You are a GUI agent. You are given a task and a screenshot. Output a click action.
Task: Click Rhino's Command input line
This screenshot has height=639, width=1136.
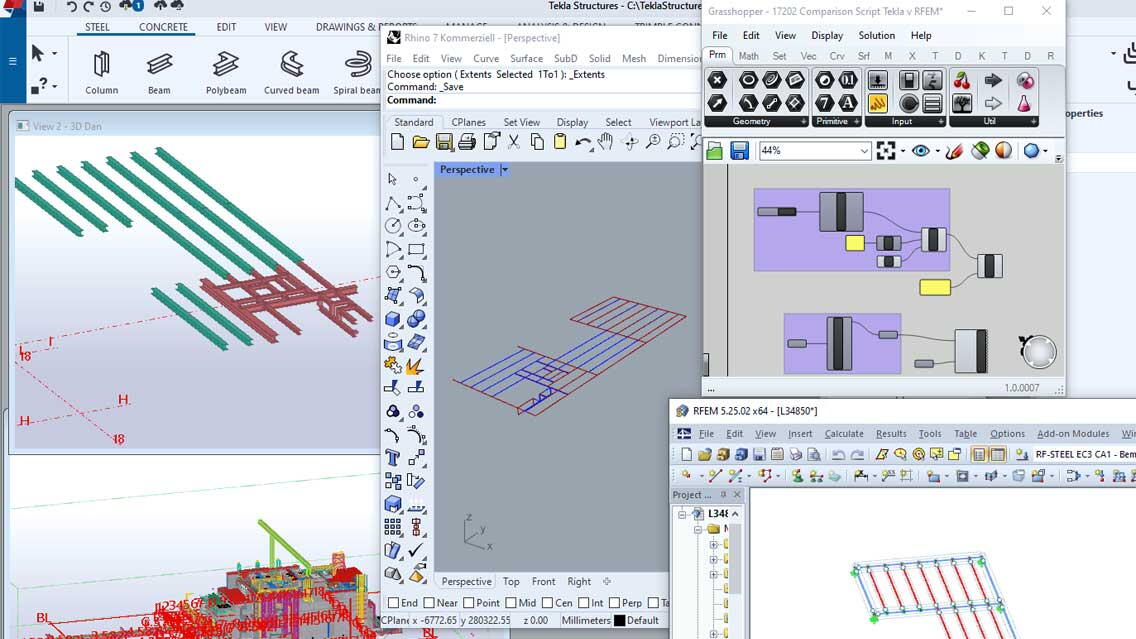click(x=543, y=100)
